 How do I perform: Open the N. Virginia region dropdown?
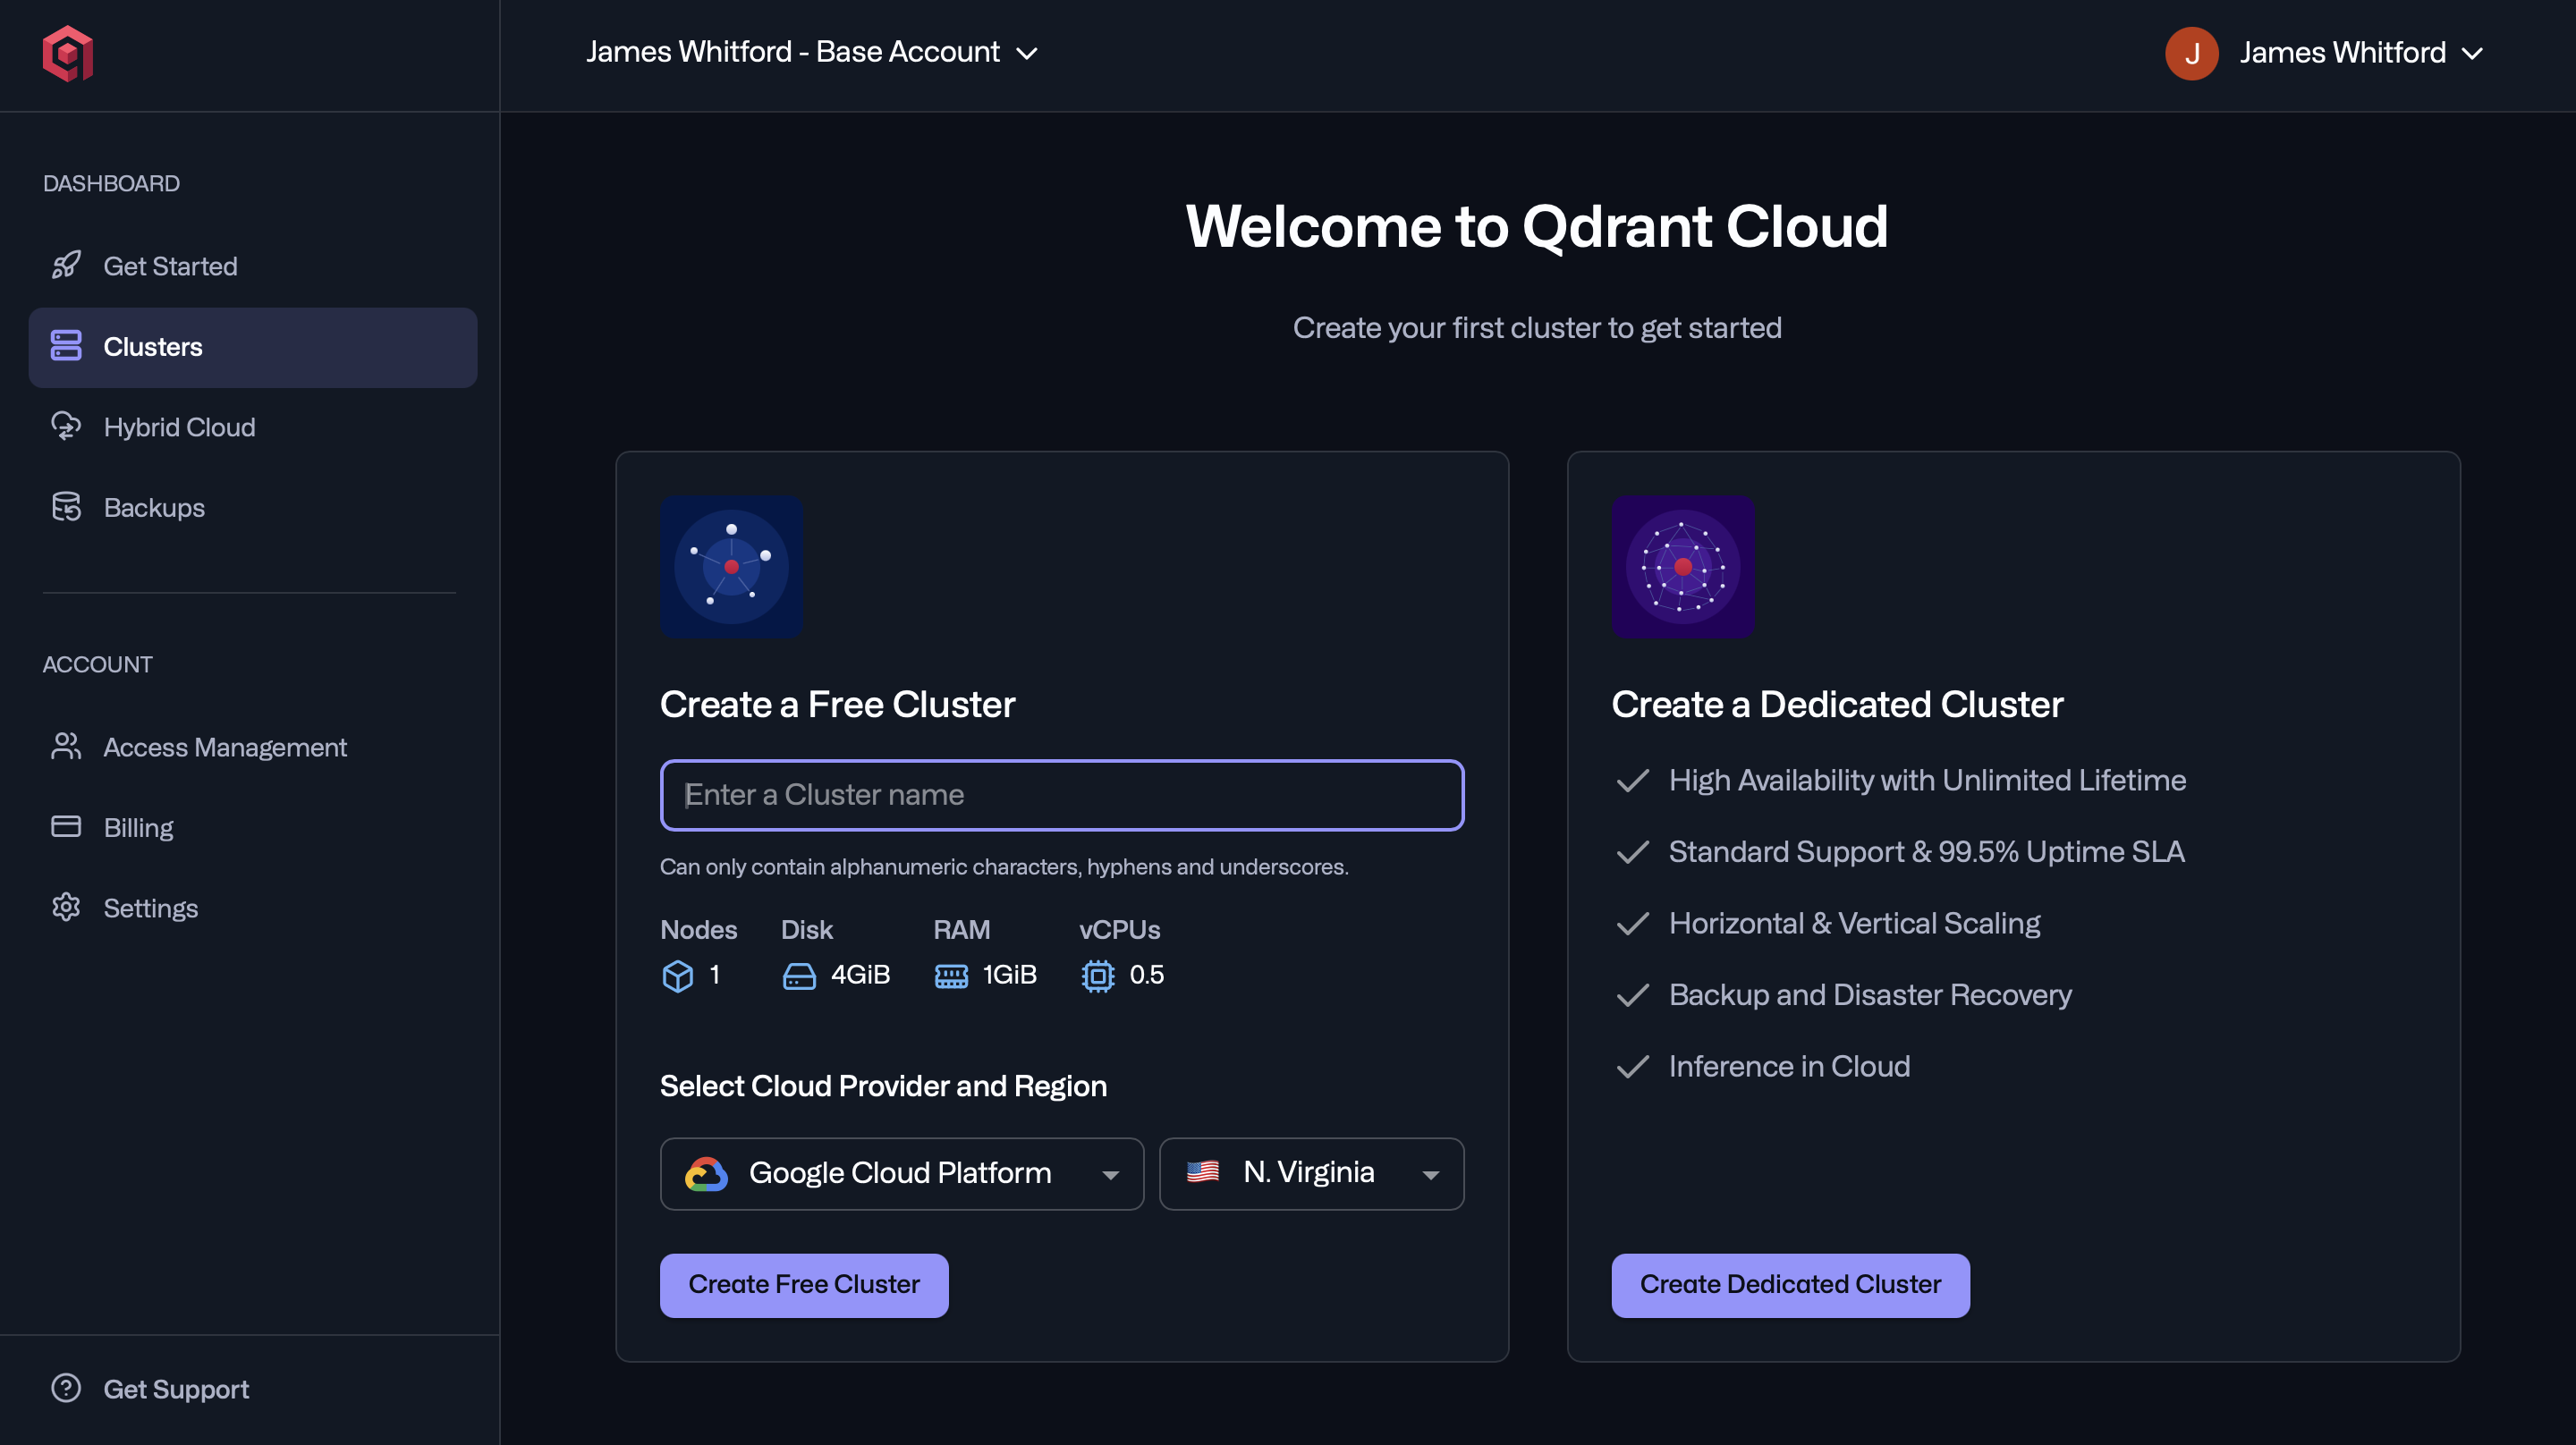[1430, 1174]
